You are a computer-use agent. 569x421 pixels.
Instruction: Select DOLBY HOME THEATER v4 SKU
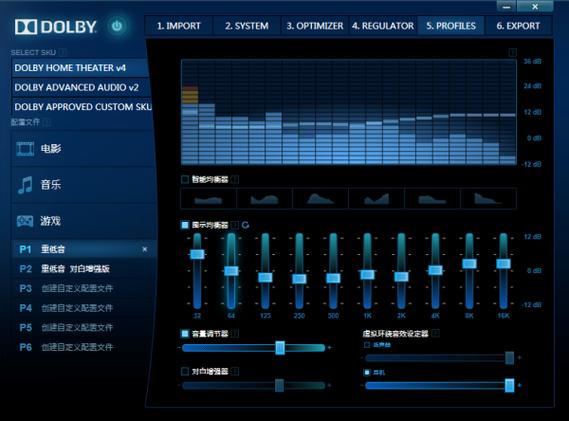point(81,68)
